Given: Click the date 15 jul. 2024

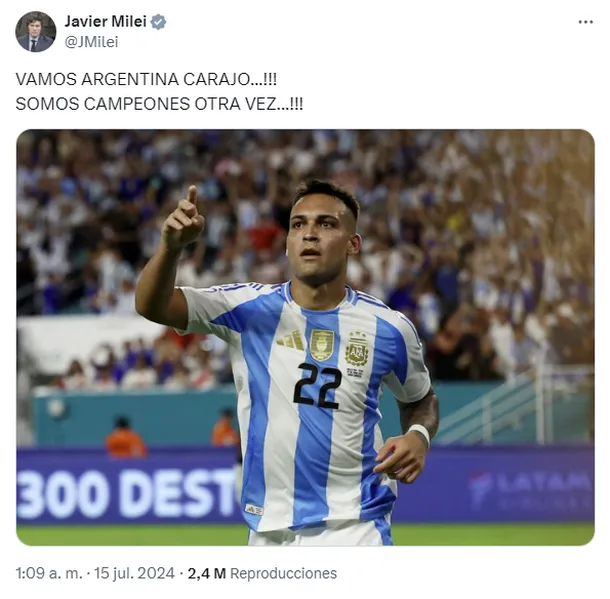Looking at the screenshot, I should [x=134, y=573].
